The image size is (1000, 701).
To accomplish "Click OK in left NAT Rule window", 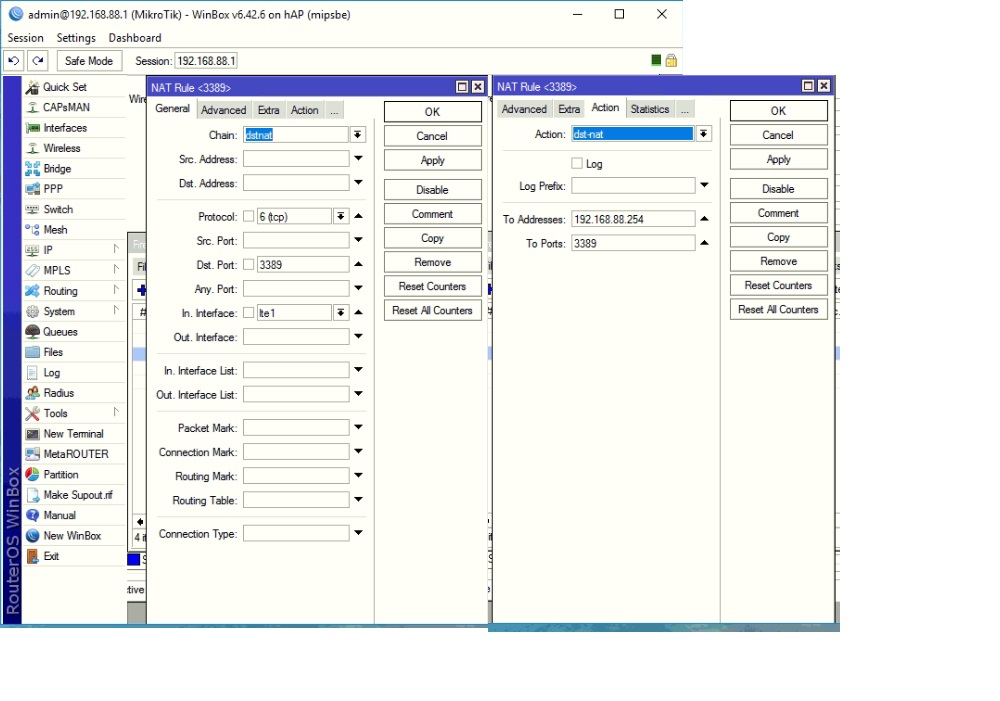I will pyautogui.click(x=432, y=112).
